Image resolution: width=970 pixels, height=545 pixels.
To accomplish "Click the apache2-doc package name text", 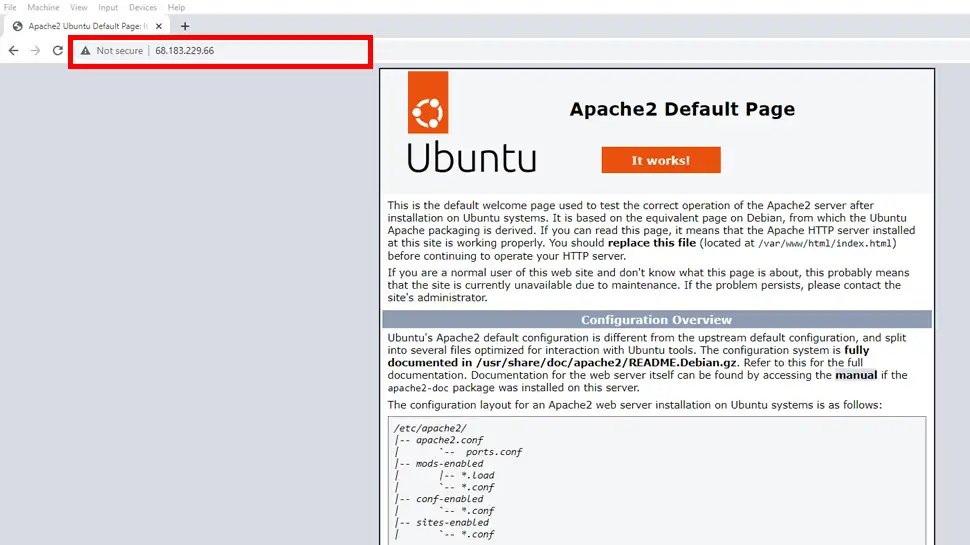I will coord(418,388).
